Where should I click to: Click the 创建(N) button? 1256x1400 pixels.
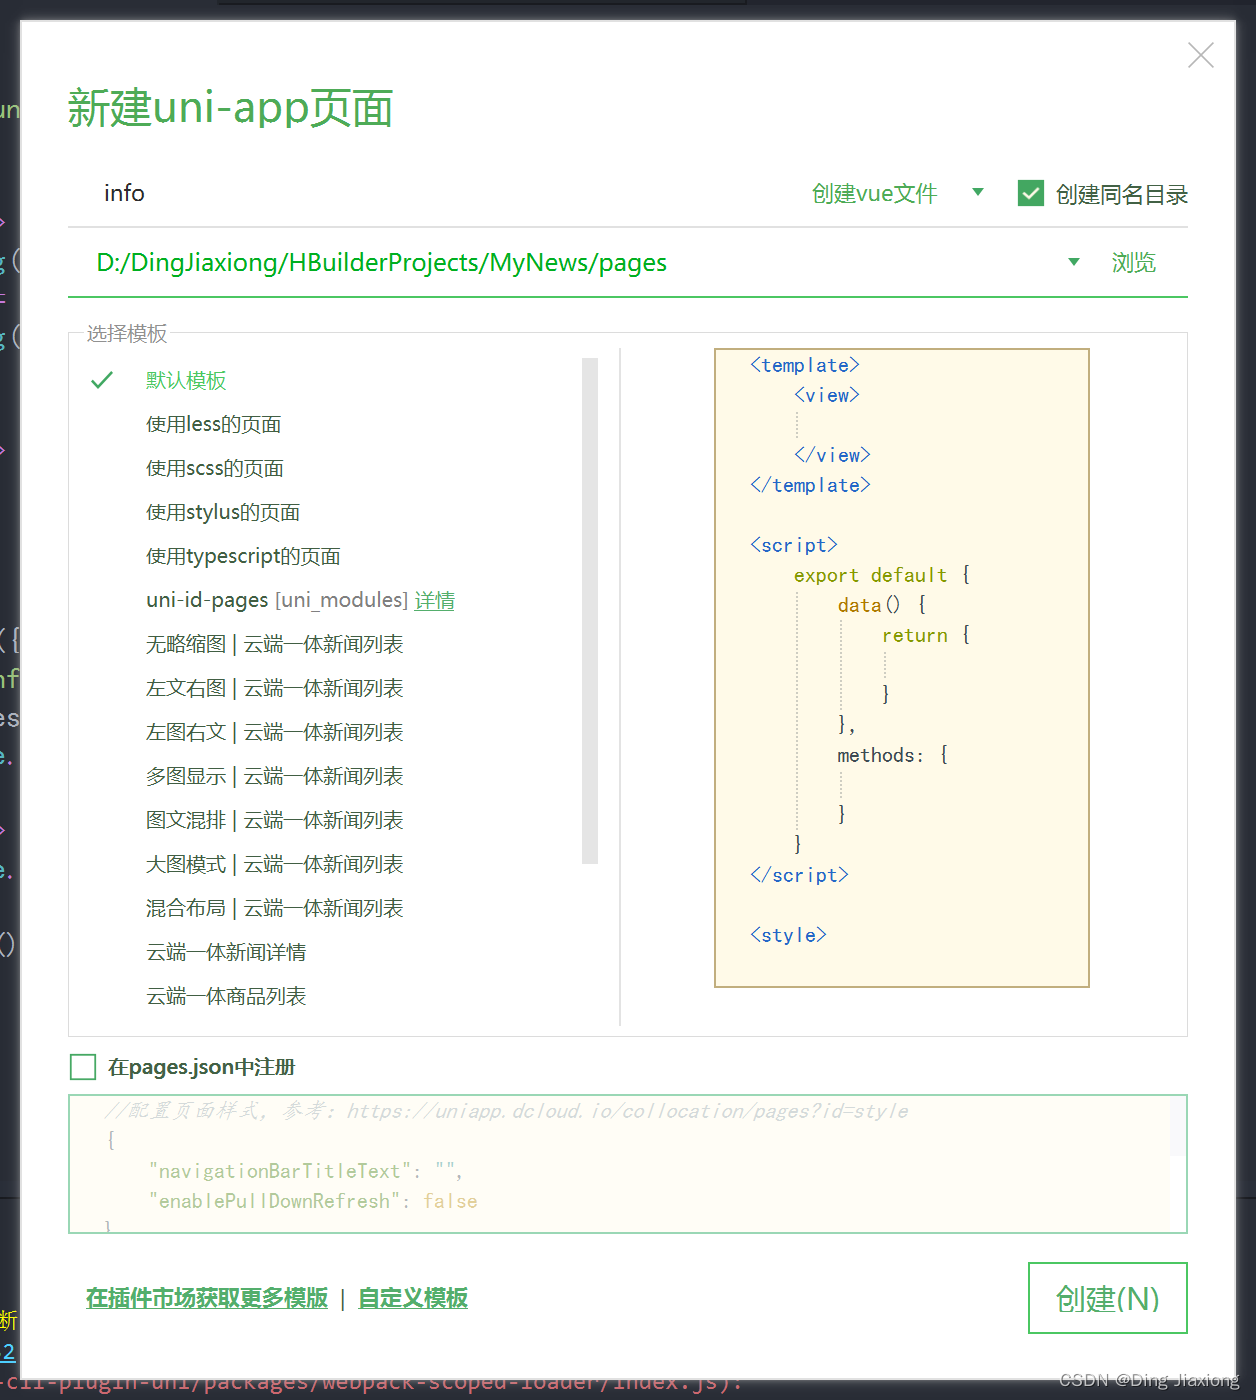click(x=1106, y=1298)
